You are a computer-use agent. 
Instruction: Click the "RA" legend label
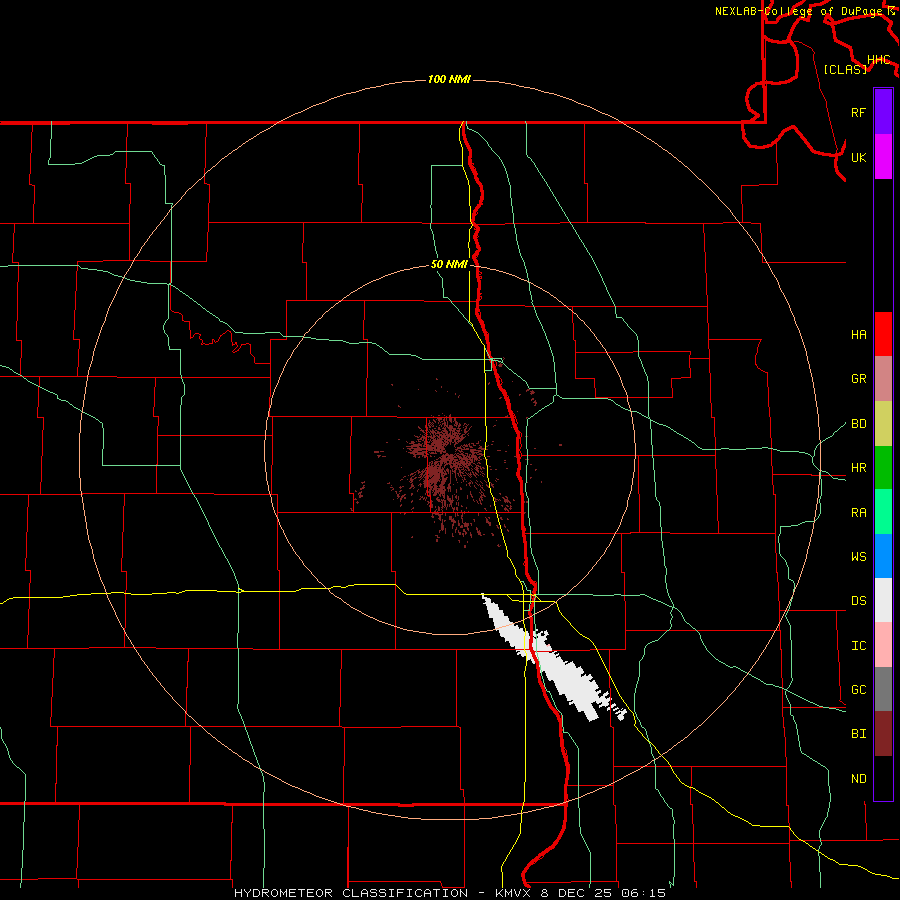[858, 513]
